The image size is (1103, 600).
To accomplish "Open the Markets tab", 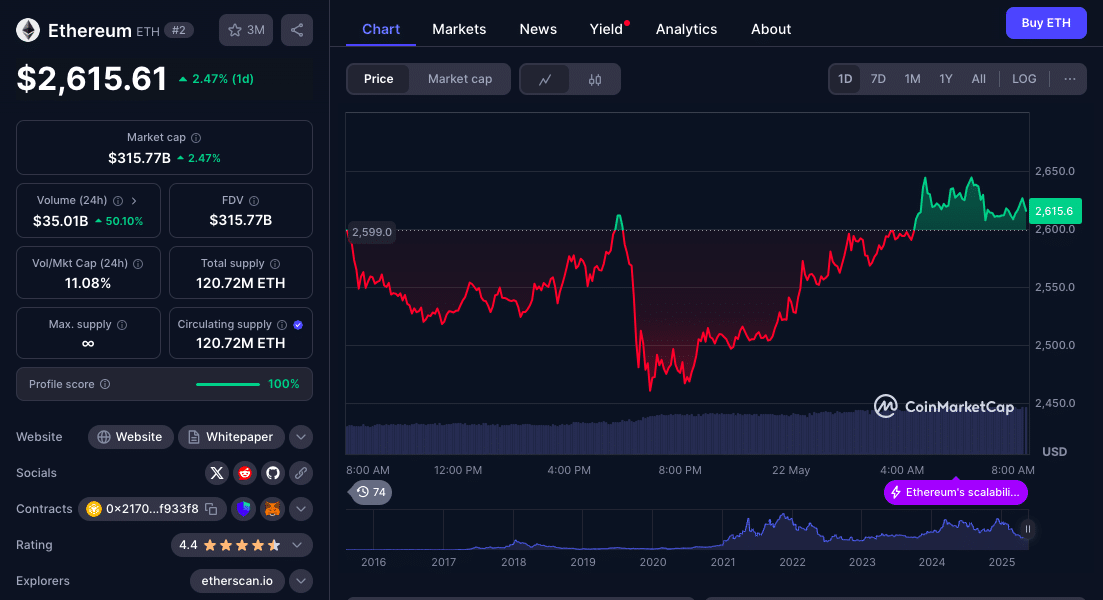I will coord(459,30).
